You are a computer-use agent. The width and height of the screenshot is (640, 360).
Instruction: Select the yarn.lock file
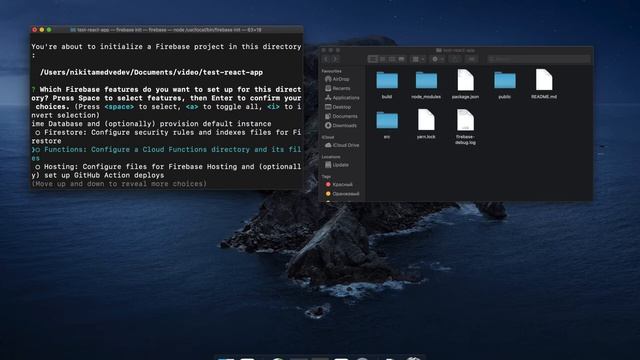[x=426, y=124]
